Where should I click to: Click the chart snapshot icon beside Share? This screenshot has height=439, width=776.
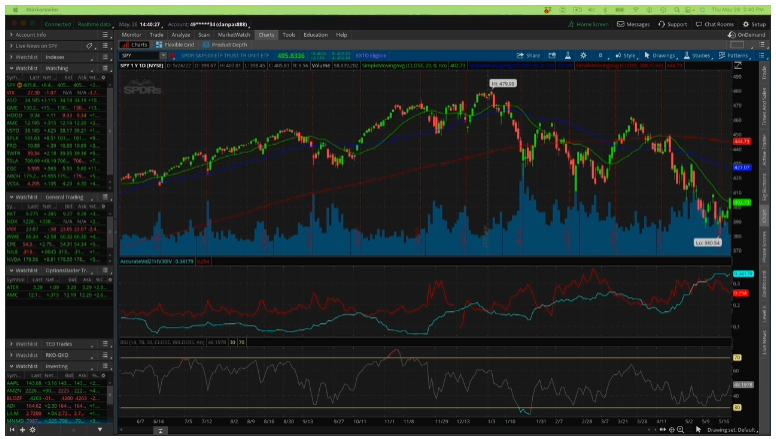tap(552, 55)
